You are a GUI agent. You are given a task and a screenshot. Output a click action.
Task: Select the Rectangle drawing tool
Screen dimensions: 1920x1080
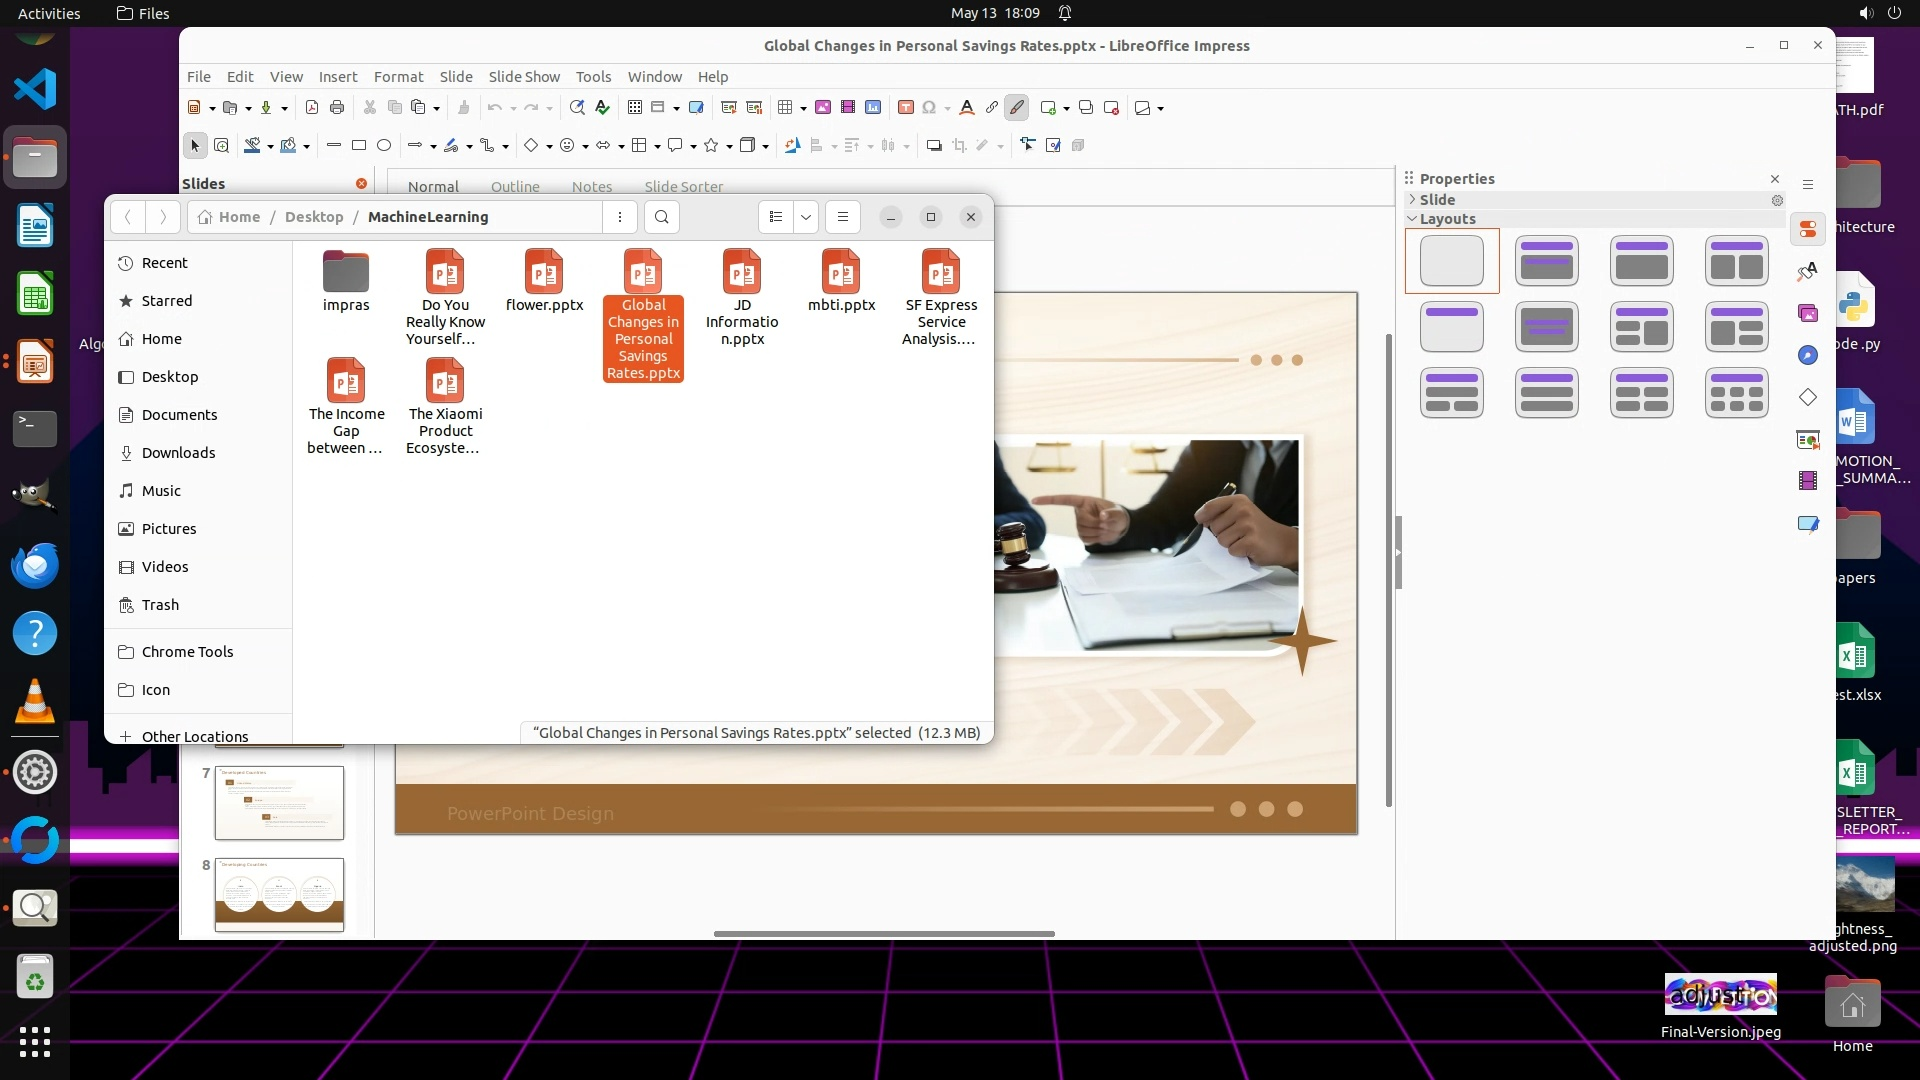coord(359,146)
